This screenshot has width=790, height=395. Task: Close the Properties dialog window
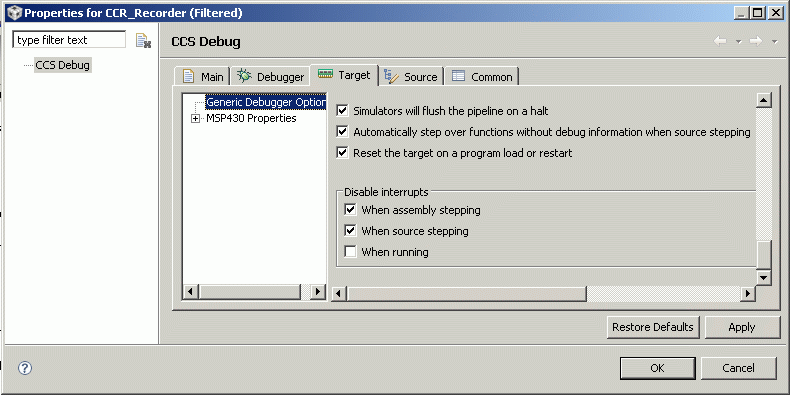(775, 13)
